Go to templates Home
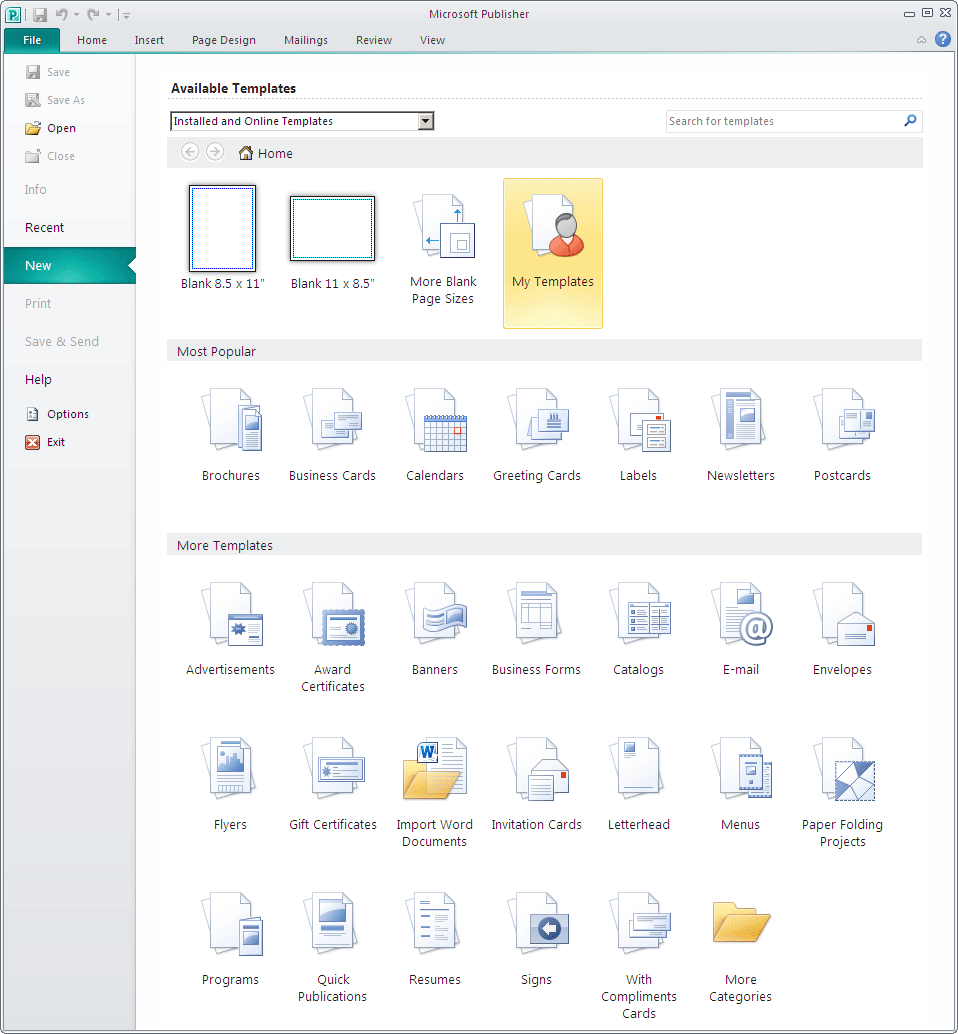This screenshot has width=958, height=1034. [266, 153]
